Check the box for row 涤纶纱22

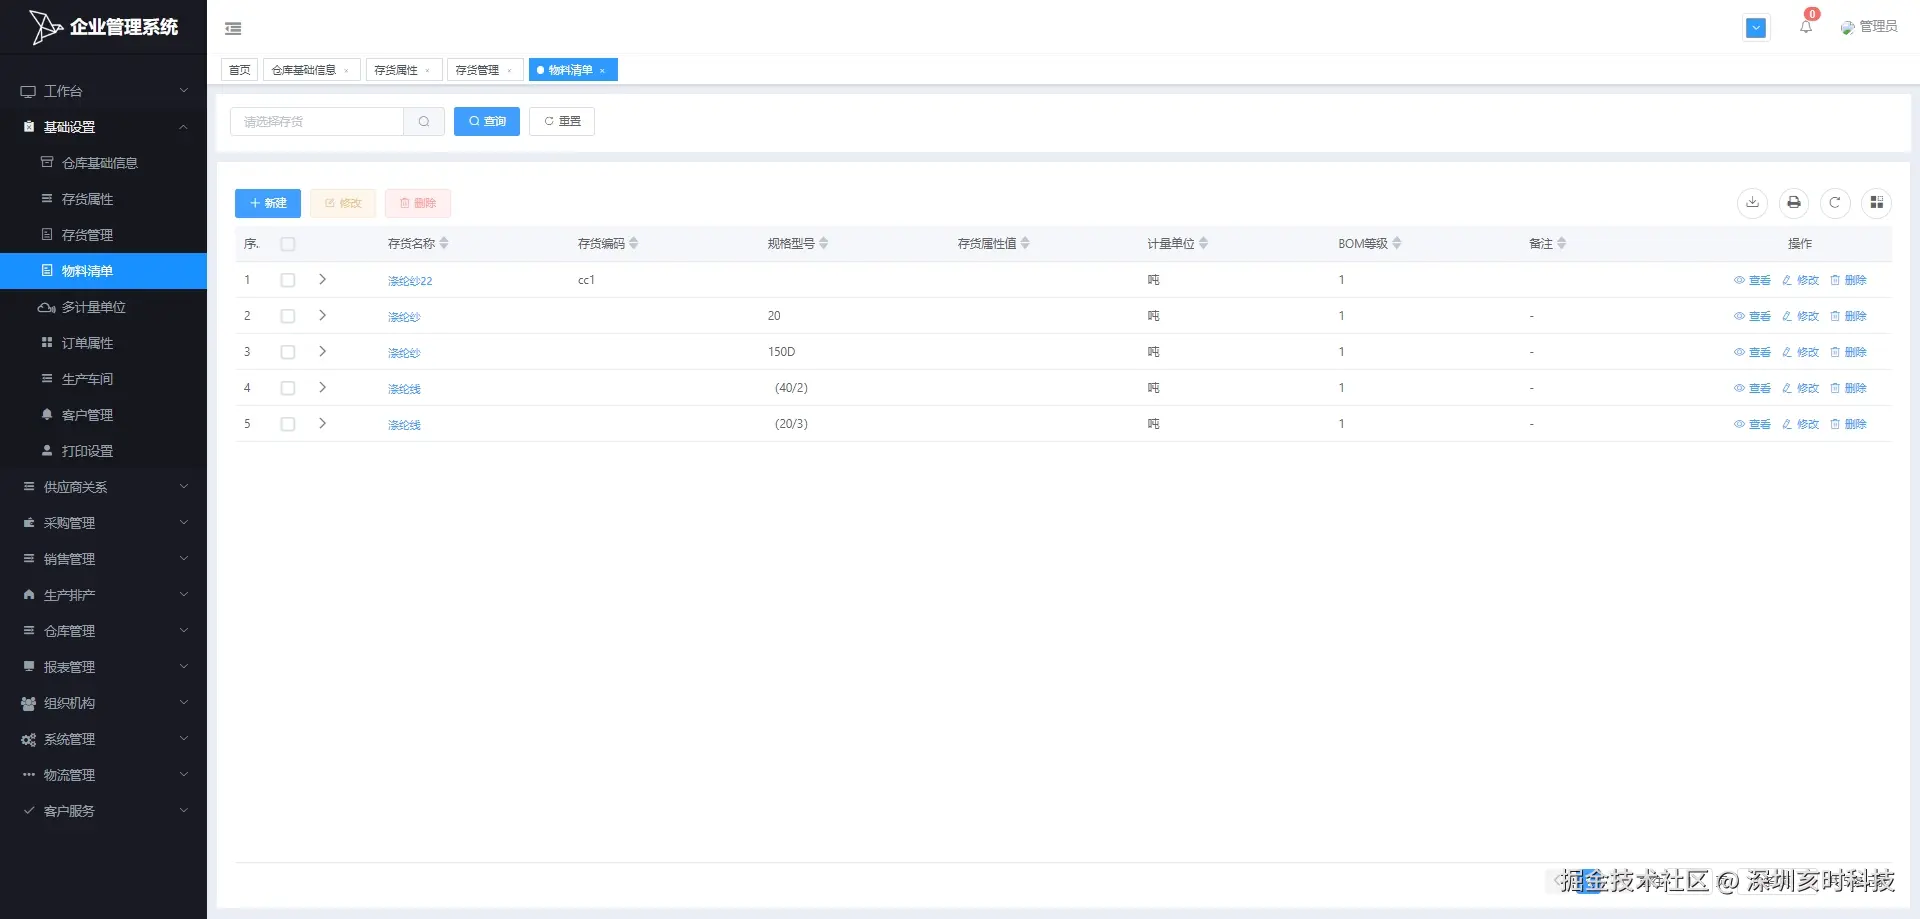288,281
